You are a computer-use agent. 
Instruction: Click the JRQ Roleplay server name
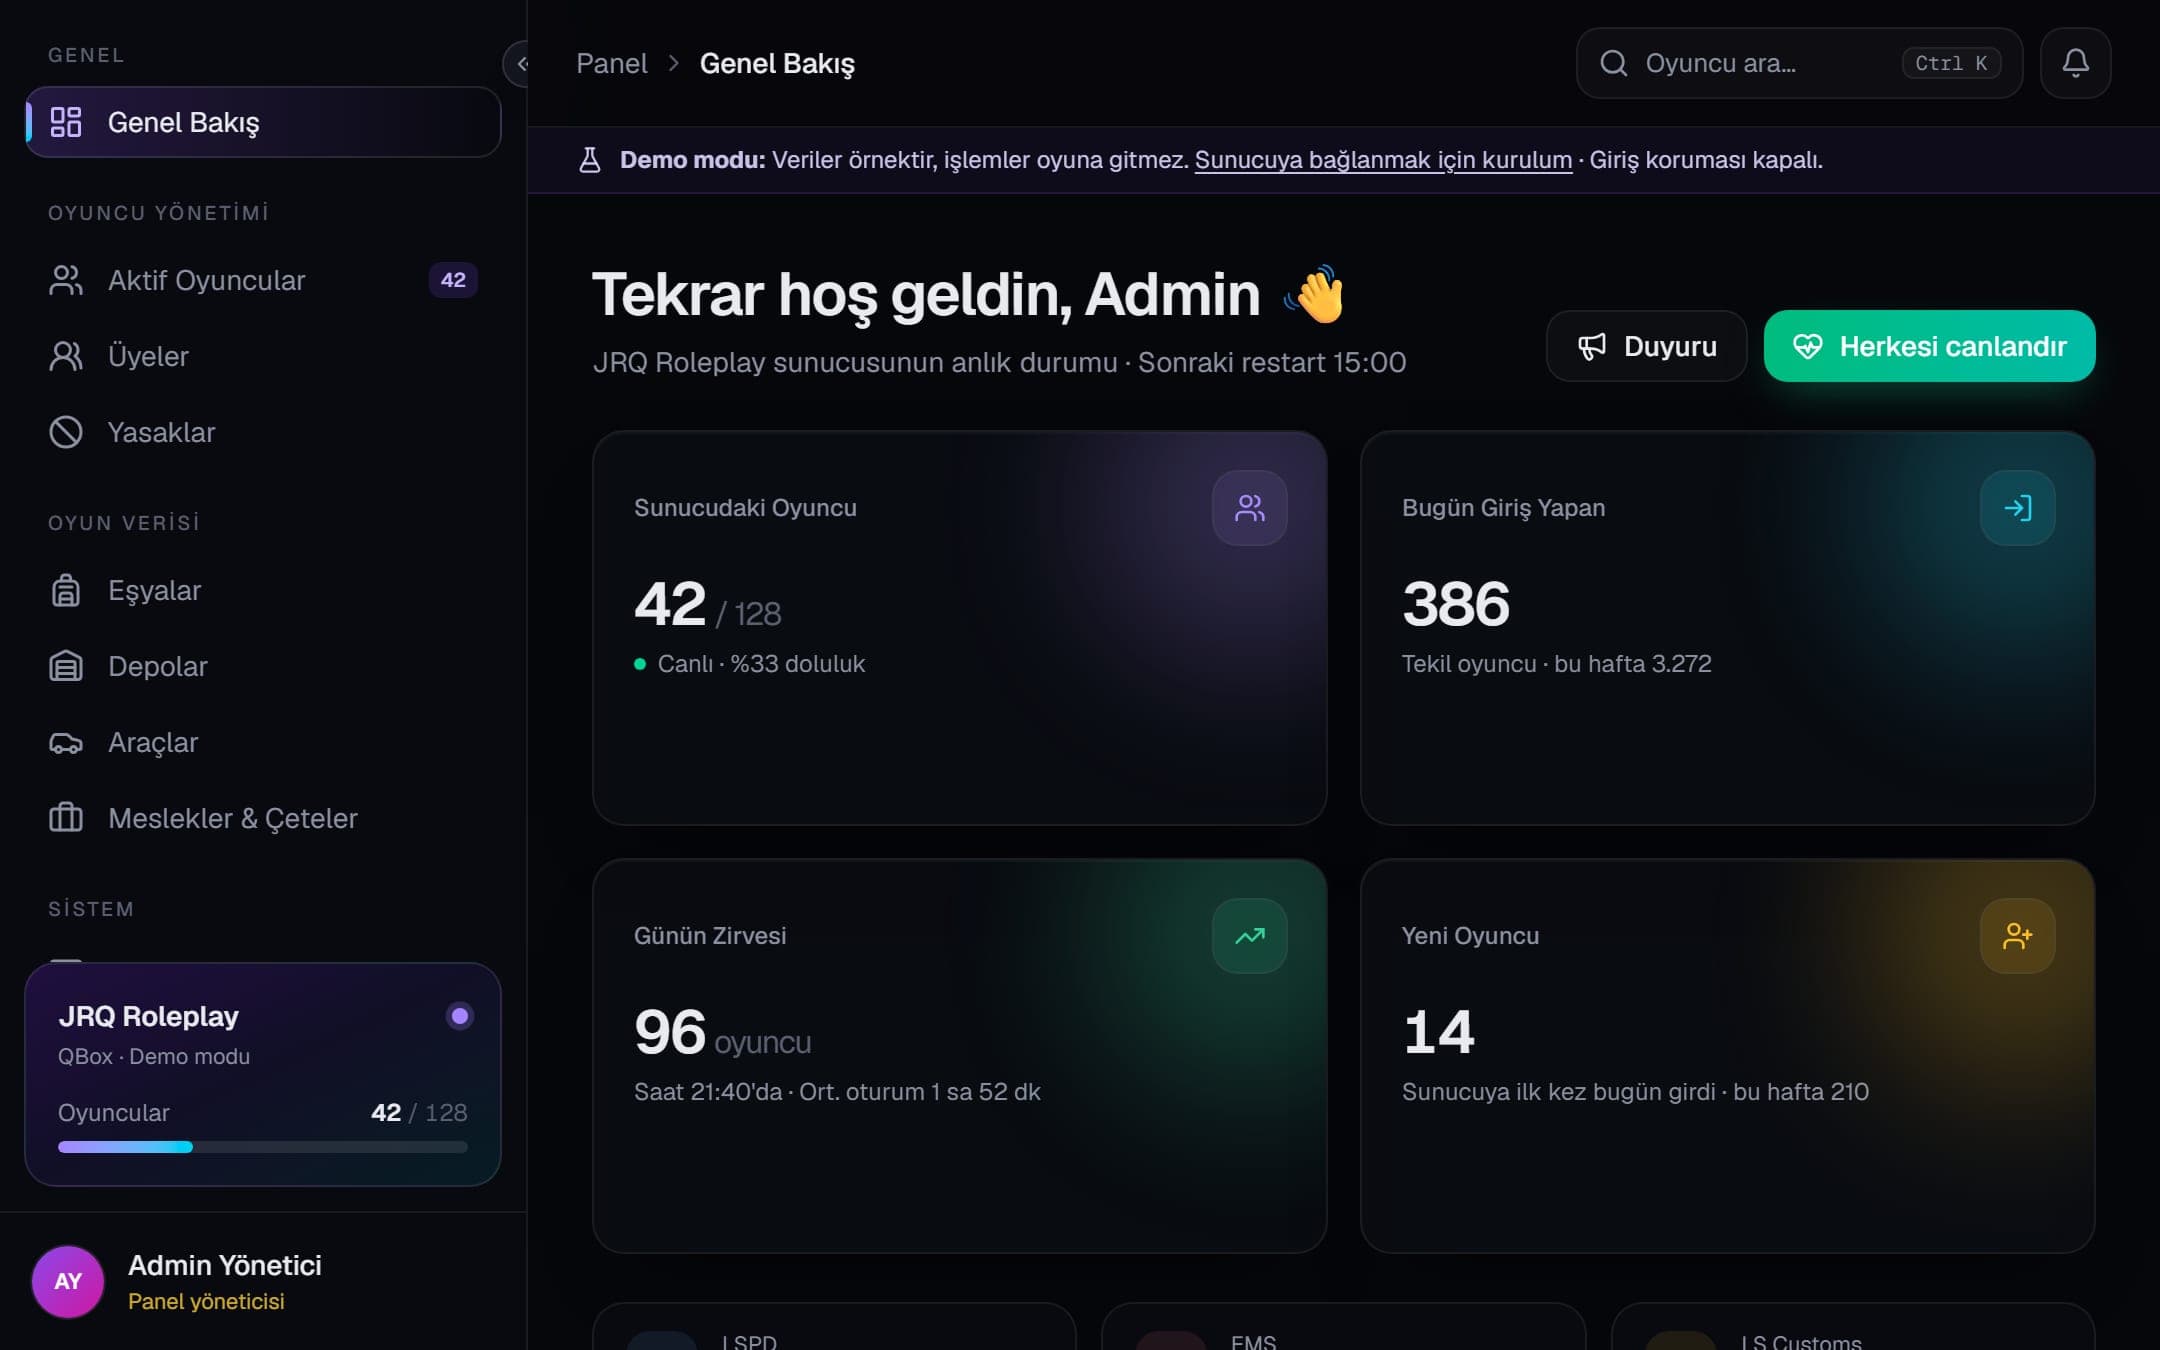pyautogui.click(x=148, y=1016)
